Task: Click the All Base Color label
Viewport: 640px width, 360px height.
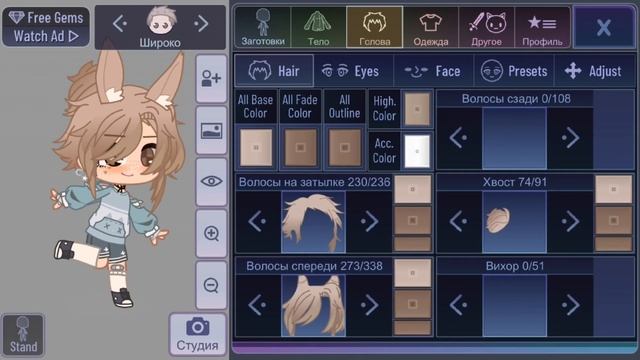Action: click(255, 107)
